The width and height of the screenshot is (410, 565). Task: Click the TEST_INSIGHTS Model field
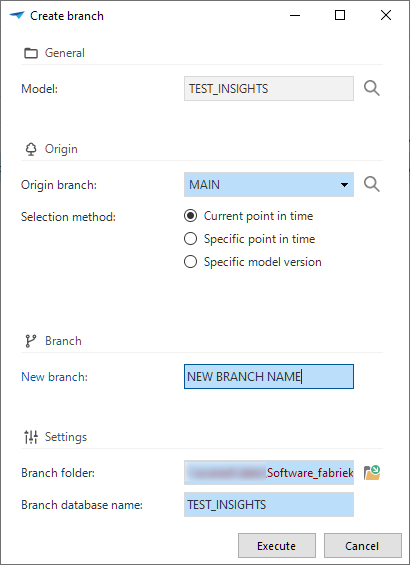pyautogui.click(x=269, y=89)
